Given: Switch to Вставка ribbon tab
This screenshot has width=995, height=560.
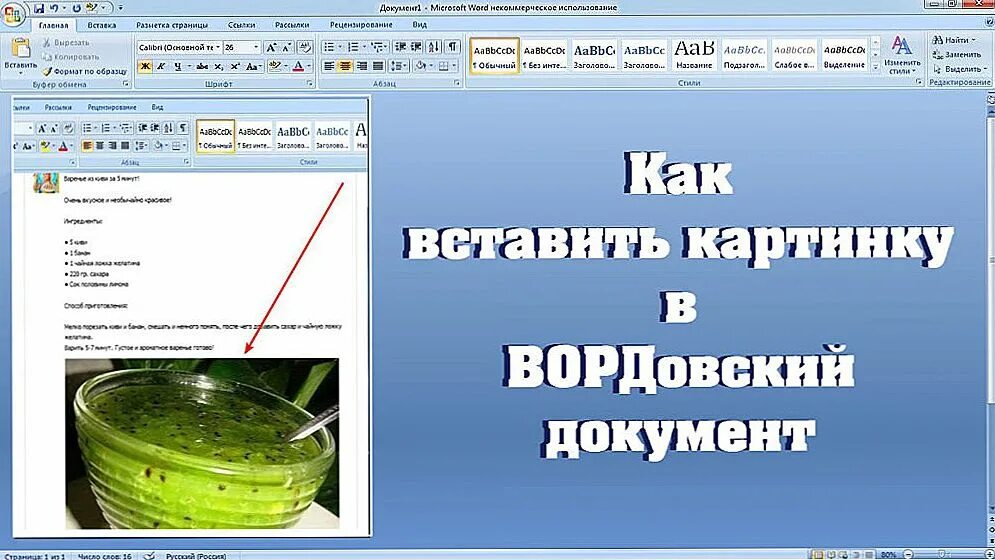Looking at the screenshot, I should click(x=102, y=25).
